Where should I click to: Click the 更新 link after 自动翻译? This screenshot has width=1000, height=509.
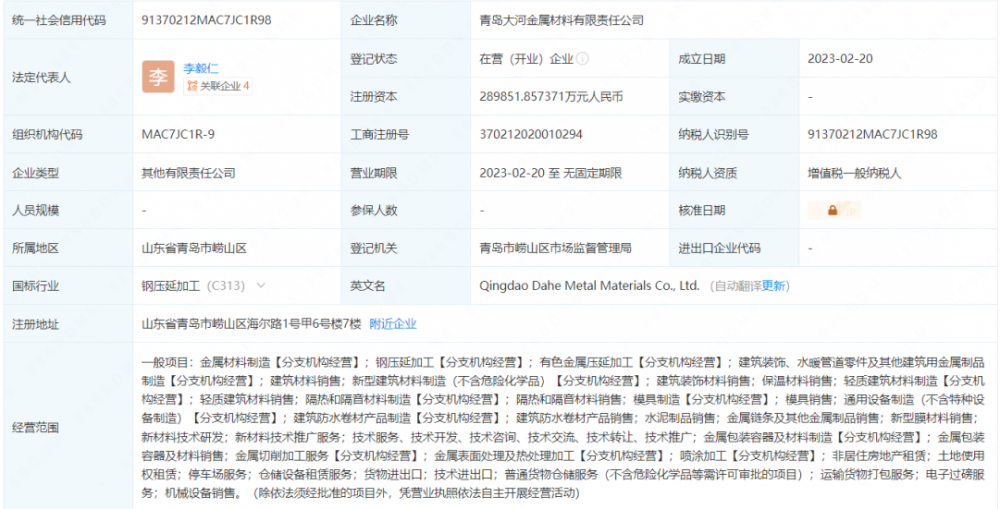pos(773,286)
